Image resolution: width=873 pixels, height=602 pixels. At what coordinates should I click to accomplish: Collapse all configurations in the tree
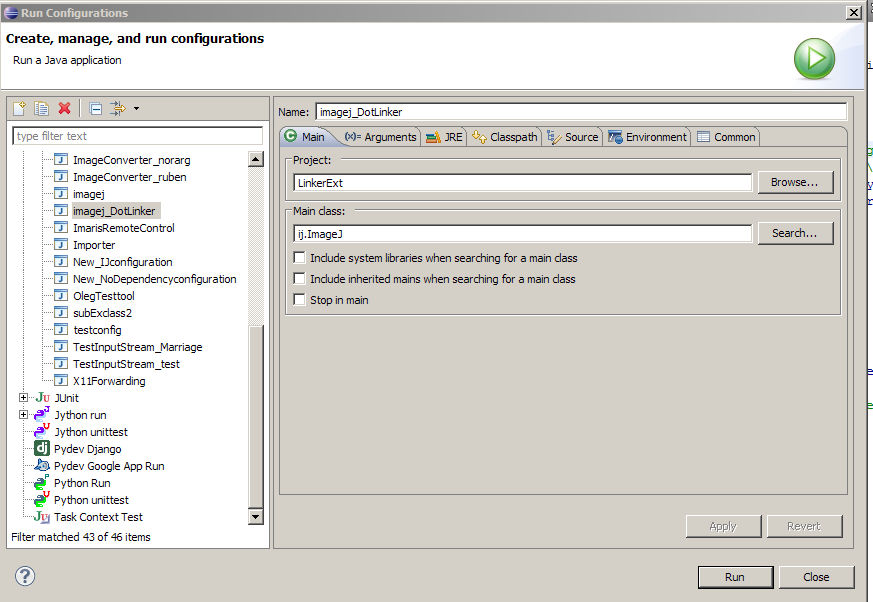[96, 109]
